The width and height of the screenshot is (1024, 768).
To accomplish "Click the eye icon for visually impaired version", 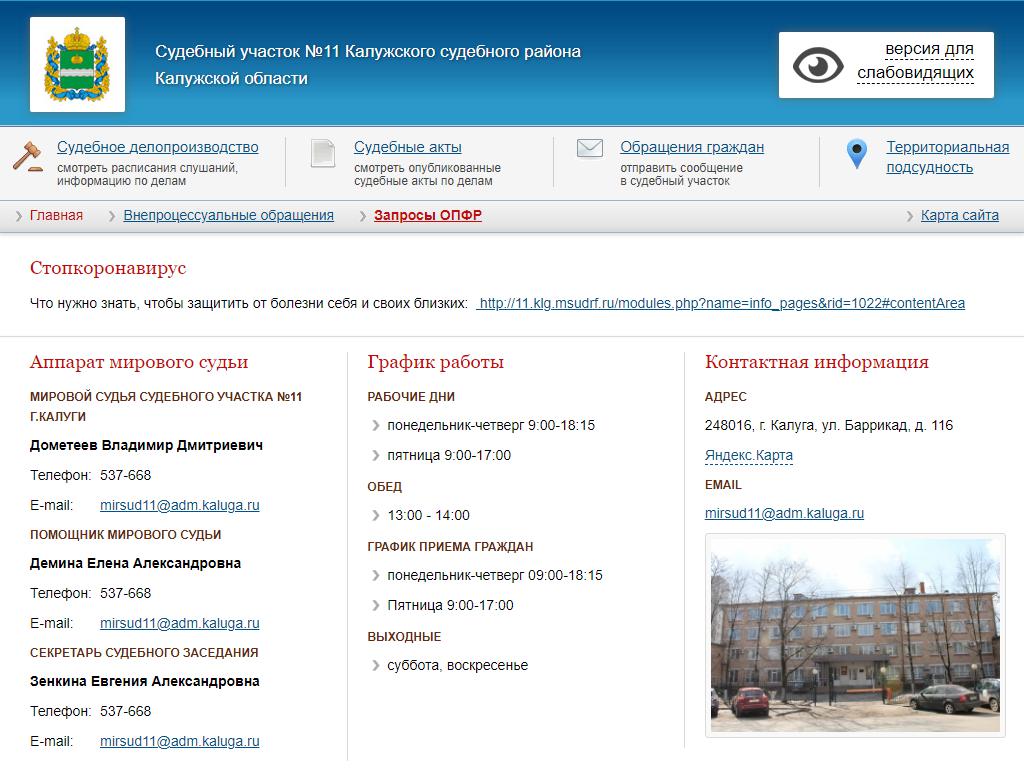I will [818, 65].
